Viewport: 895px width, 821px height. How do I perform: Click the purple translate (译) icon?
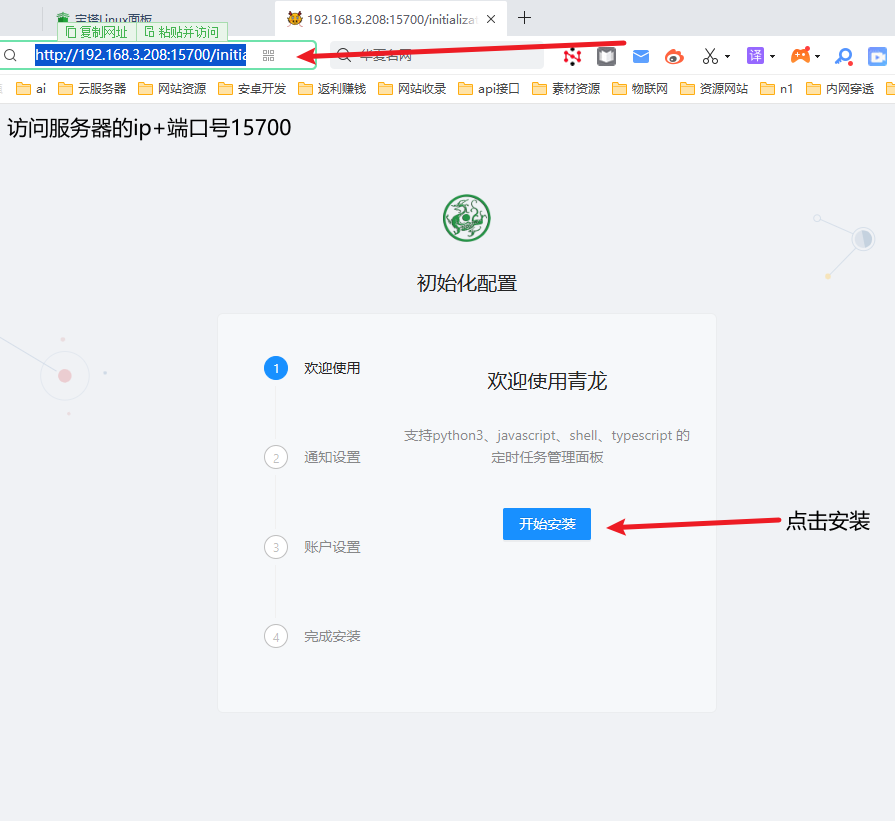click(755, 56)
